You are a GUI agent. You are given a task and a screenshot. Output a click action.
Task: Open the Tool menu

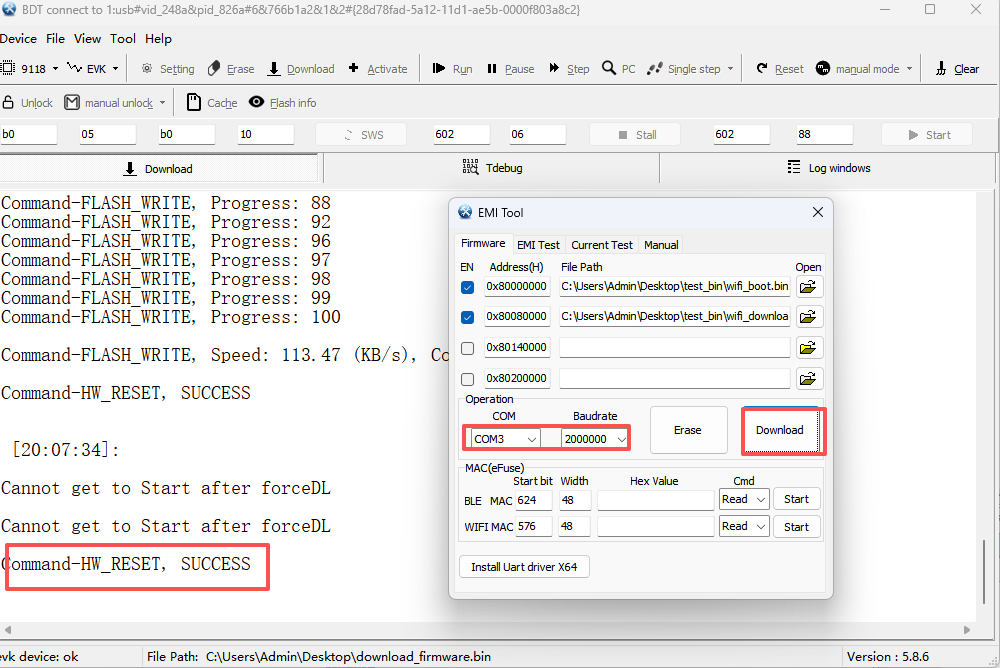tap(122, 38)
